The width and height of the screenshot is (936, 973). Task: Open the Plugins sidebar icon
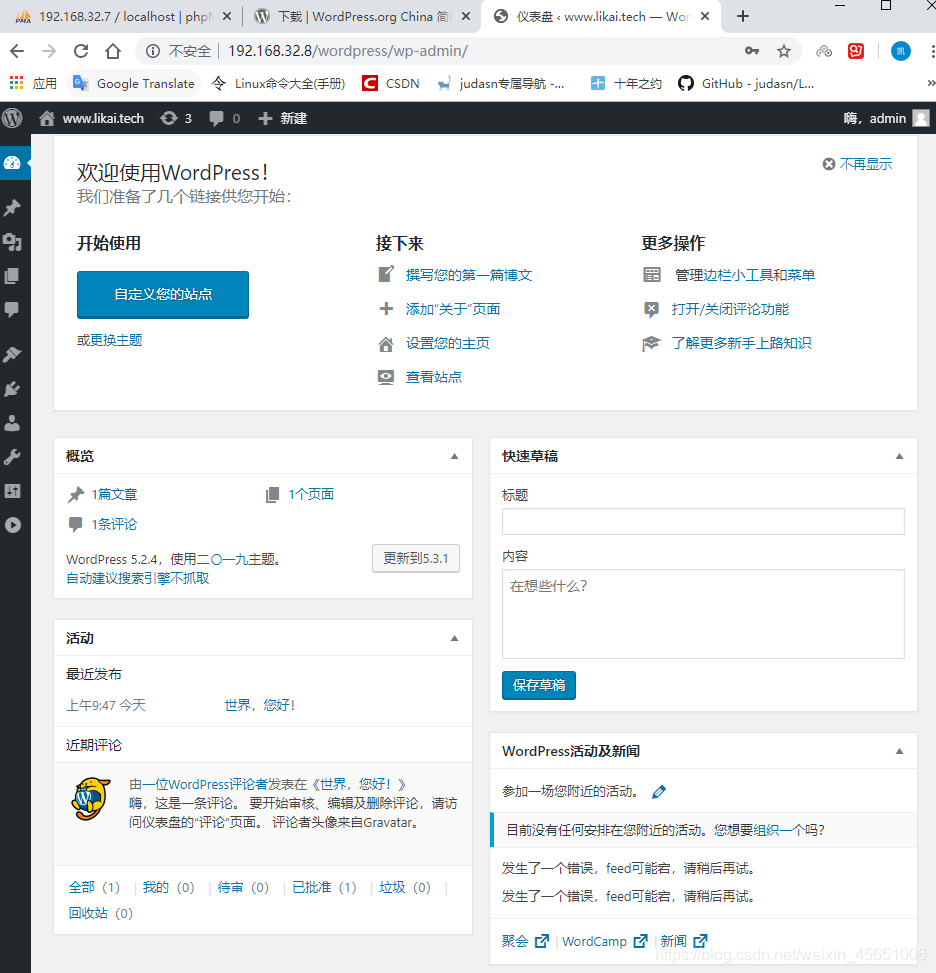tap(12, 389)
